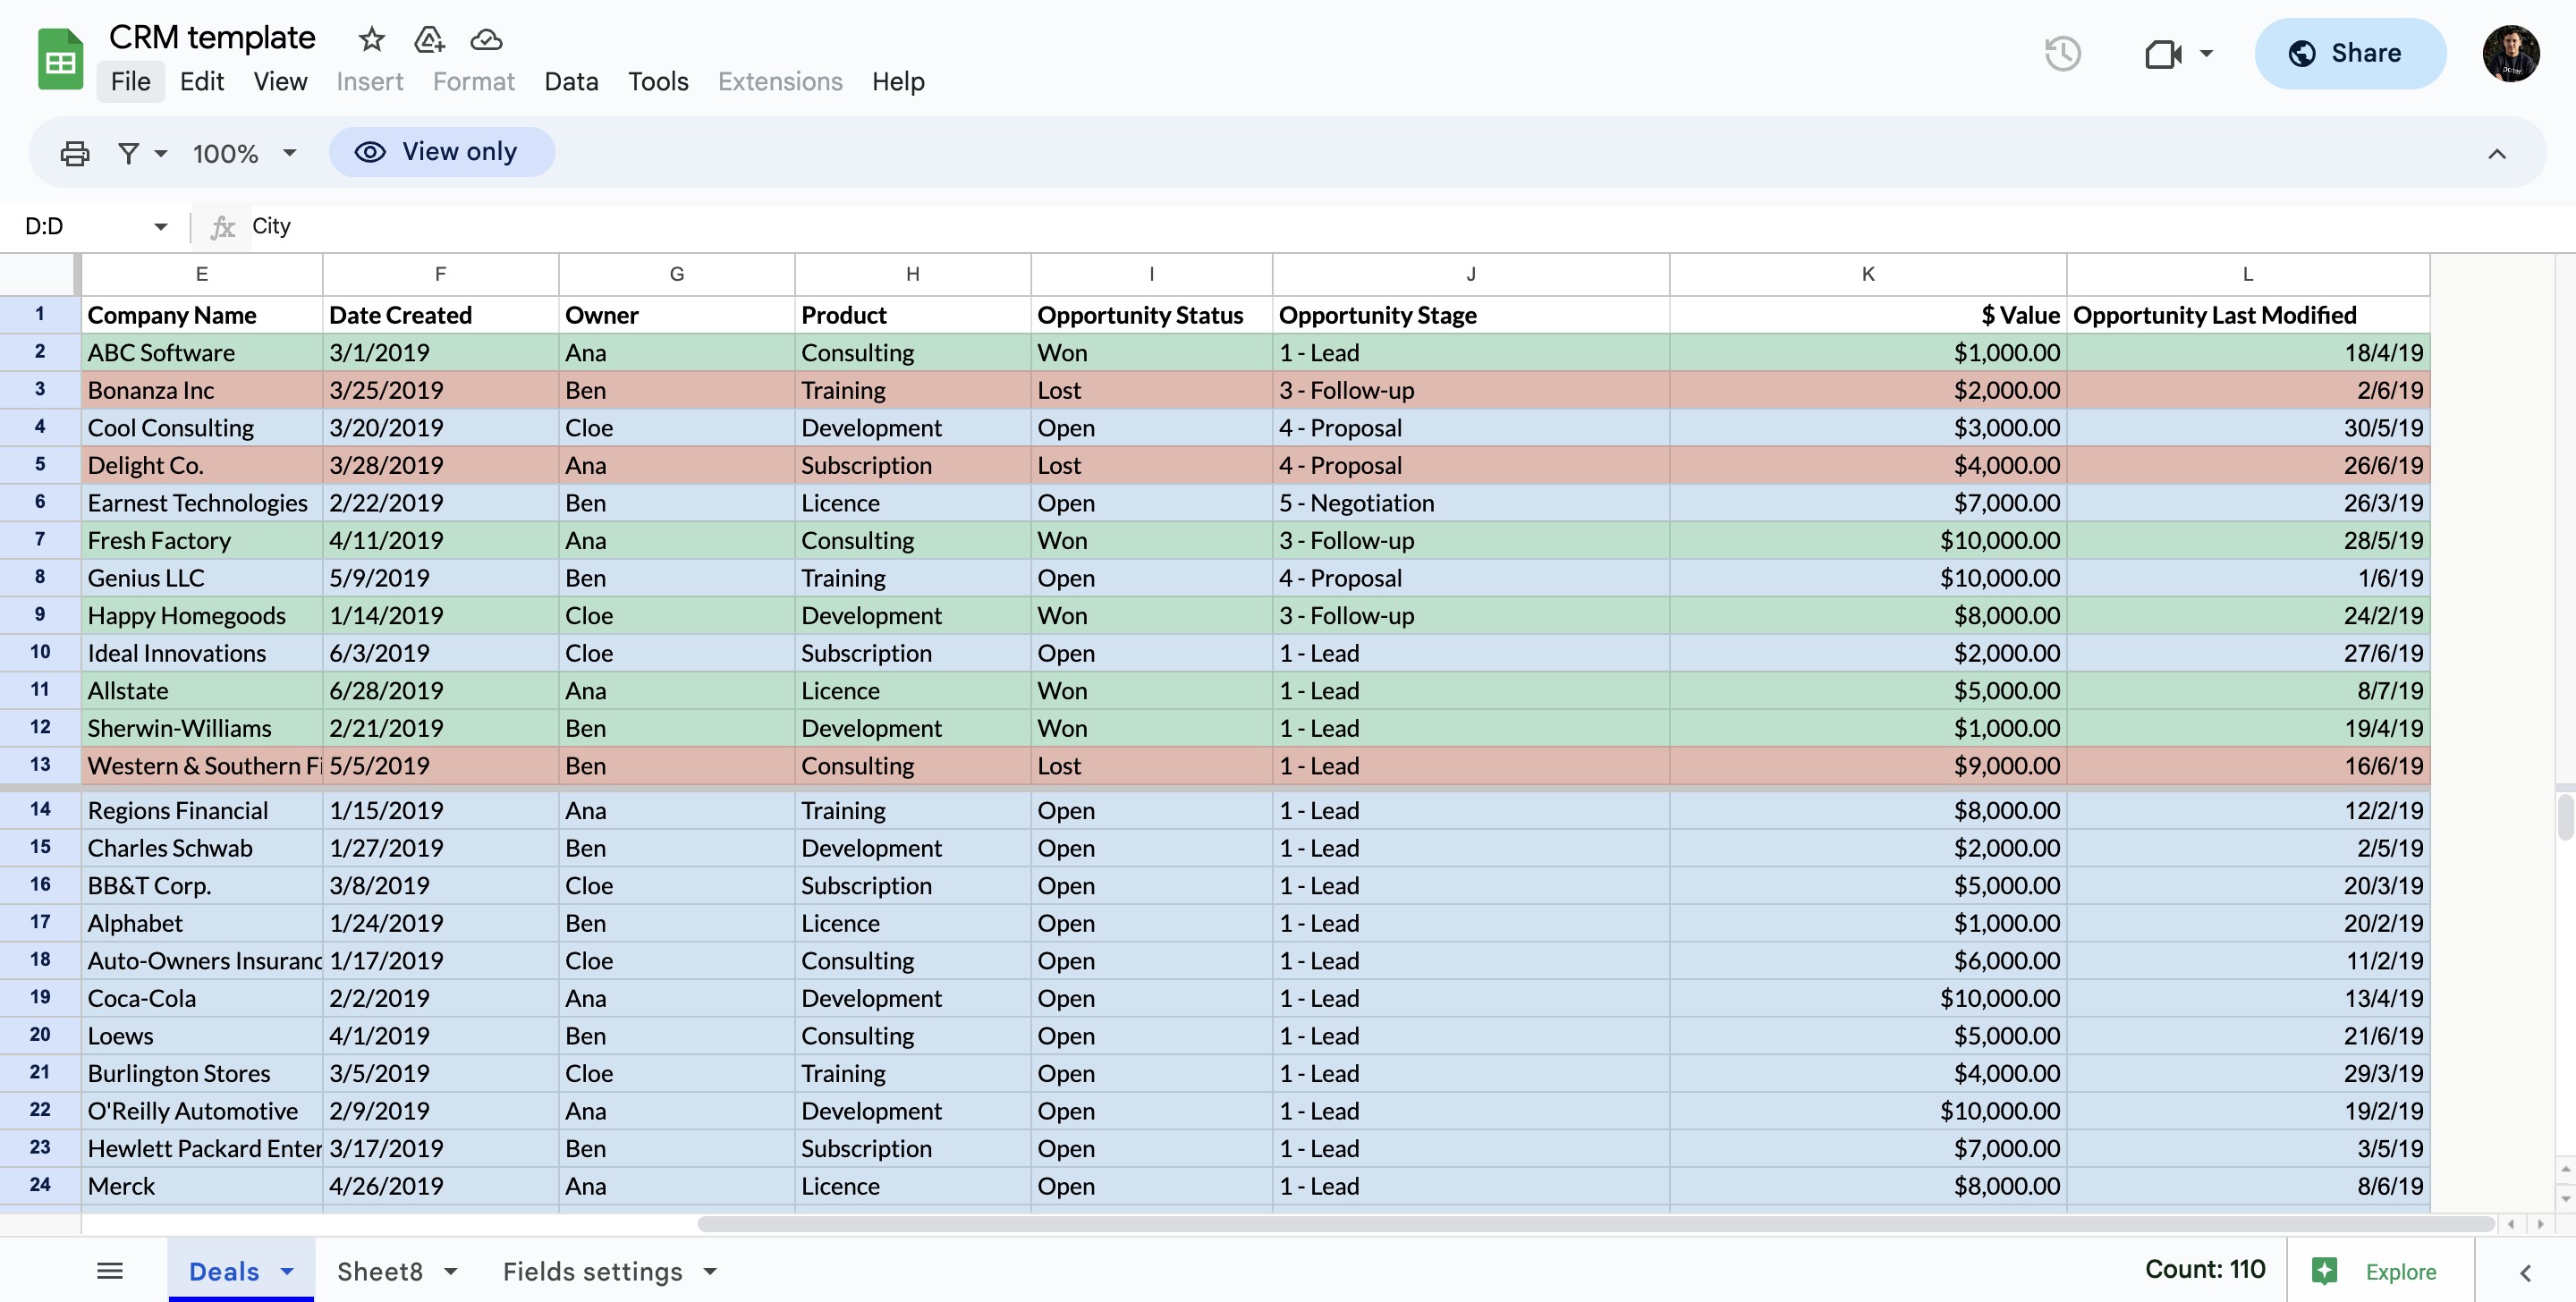Open the Sheet8 tab menu arrow

pyautogui.click(x=450, y=1271)
